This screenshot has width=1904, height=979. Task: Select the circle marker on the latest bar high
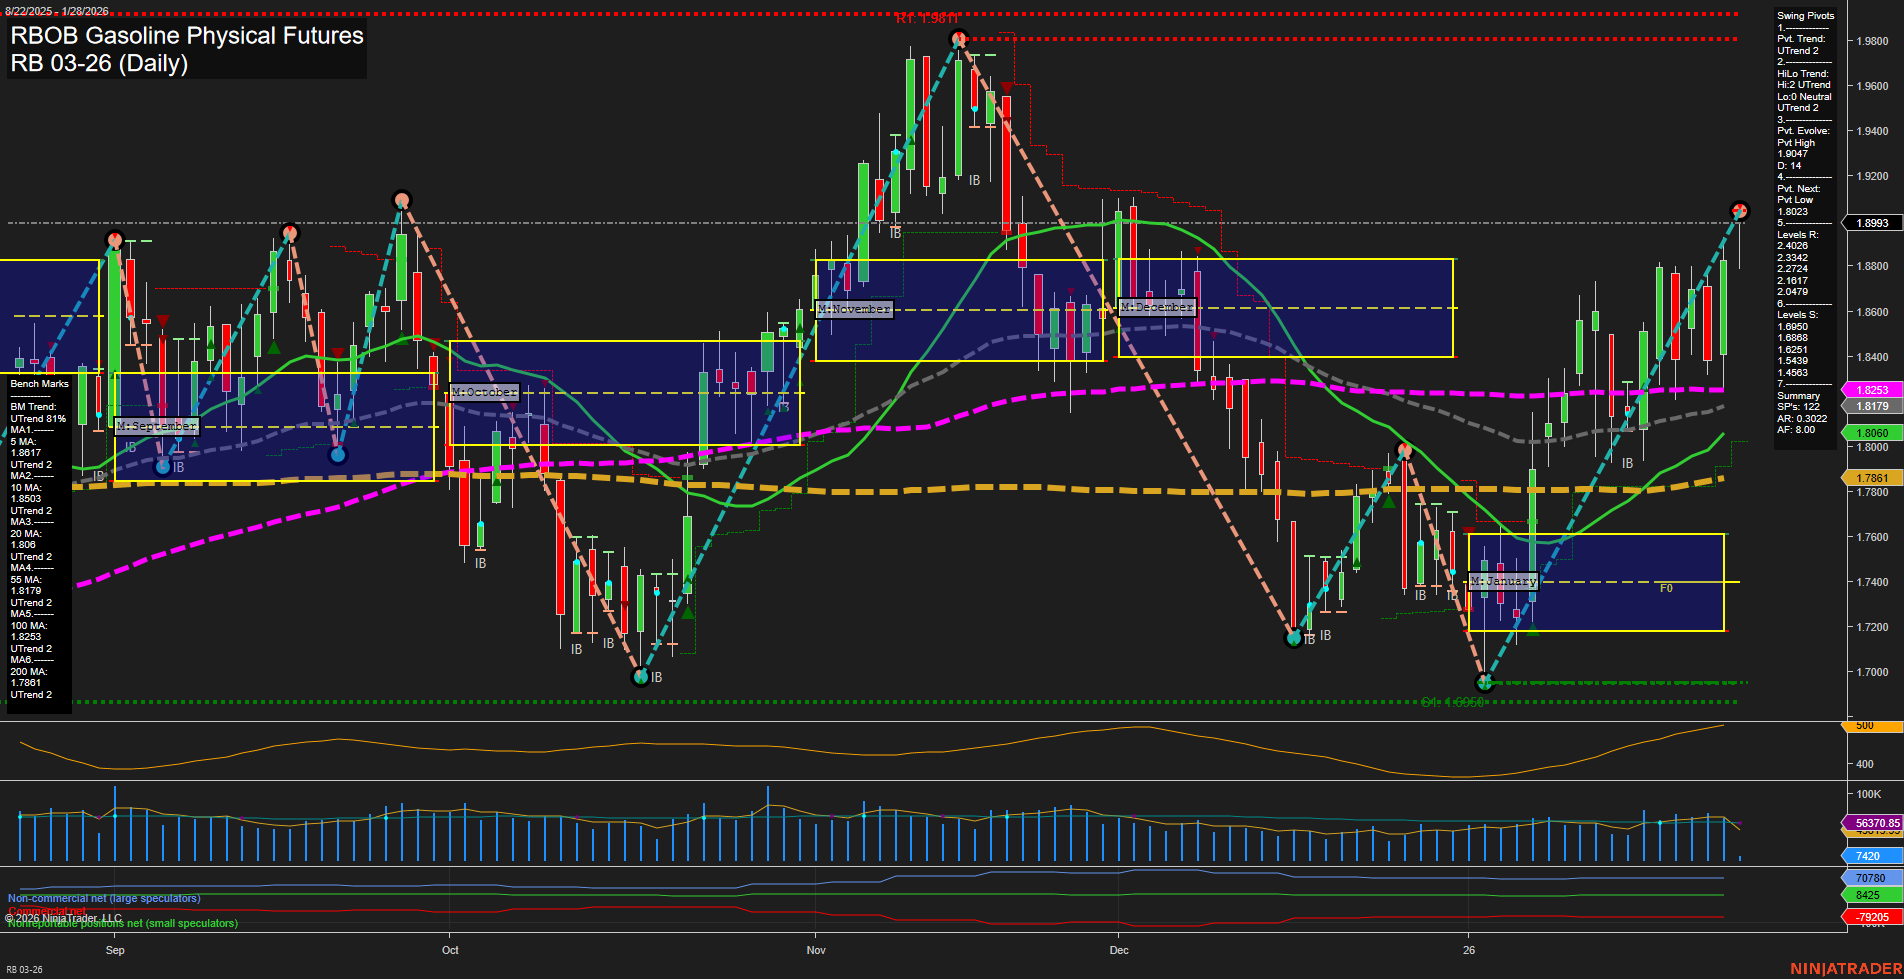pyautogui.click(x=1739, y=210)
